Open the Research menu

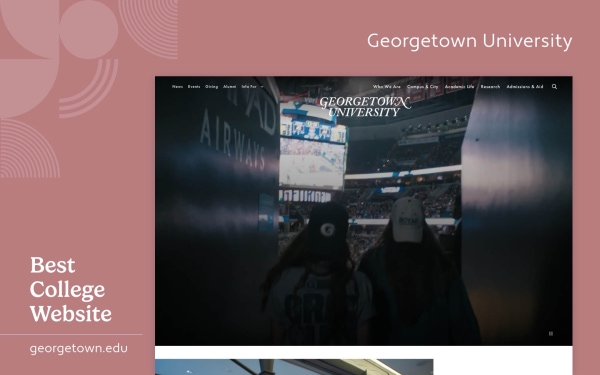click(490, 87)
